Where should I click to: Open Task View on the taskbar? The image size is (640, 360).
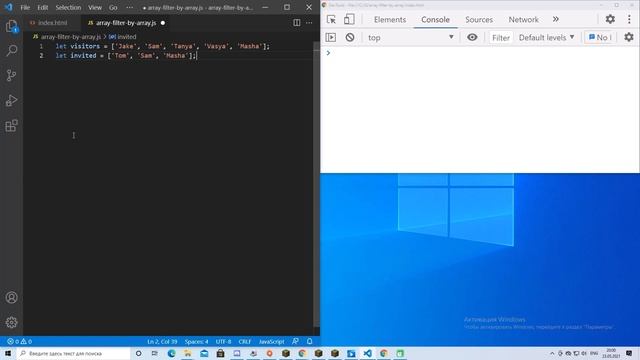(154, 353)
